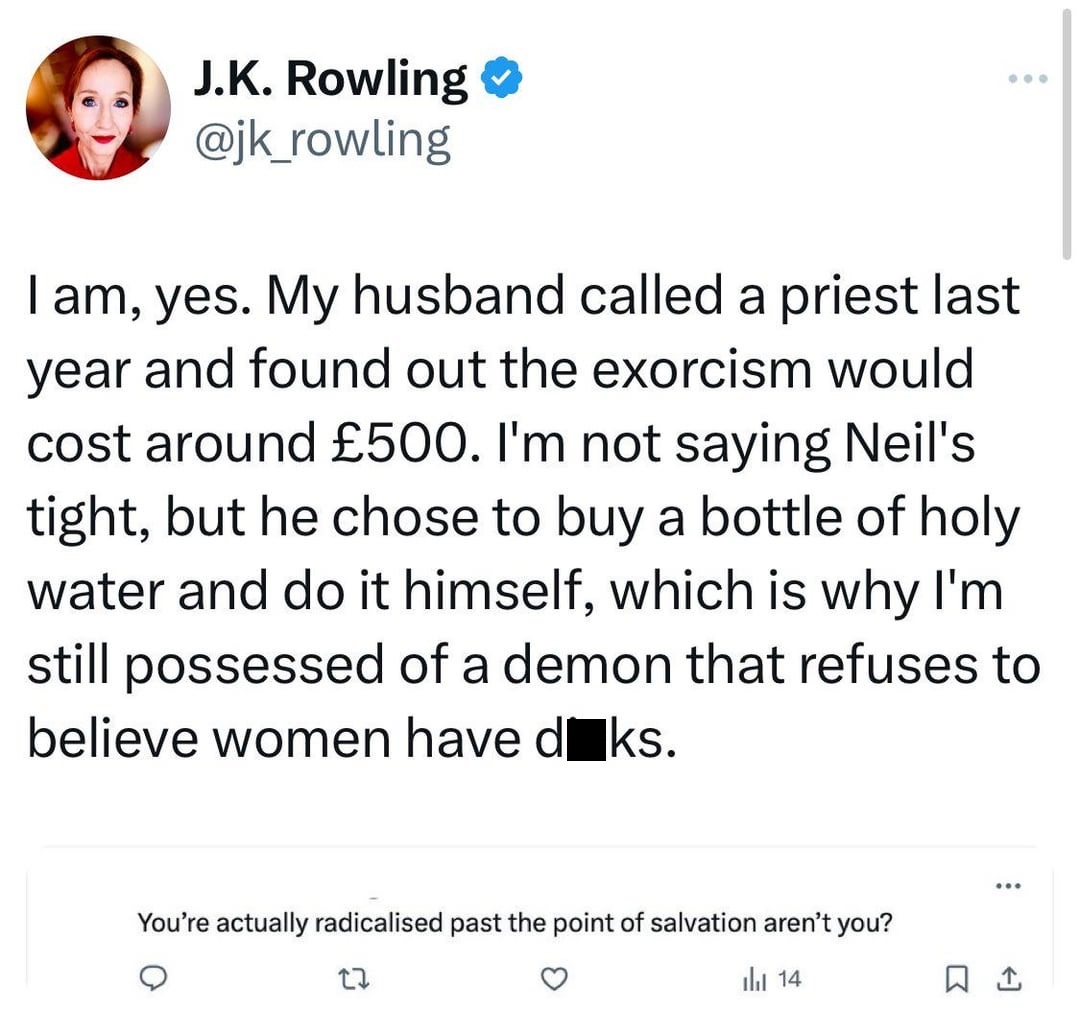This screenshot has height=1036, width=1080.
Task: Open the round profile avatar photo
Action: (x=98, y=107)
